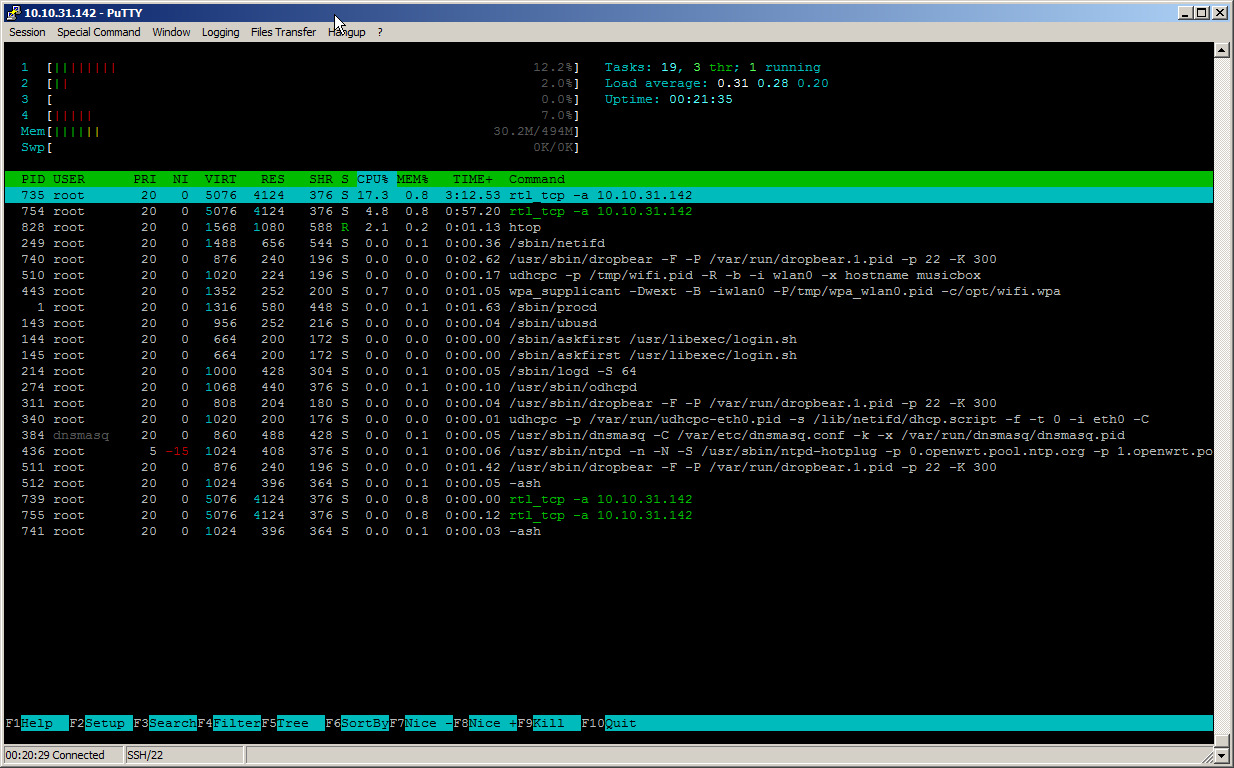Open the Files Transfer menu
Screen dimensions: 1234x768
click(283, 32)
